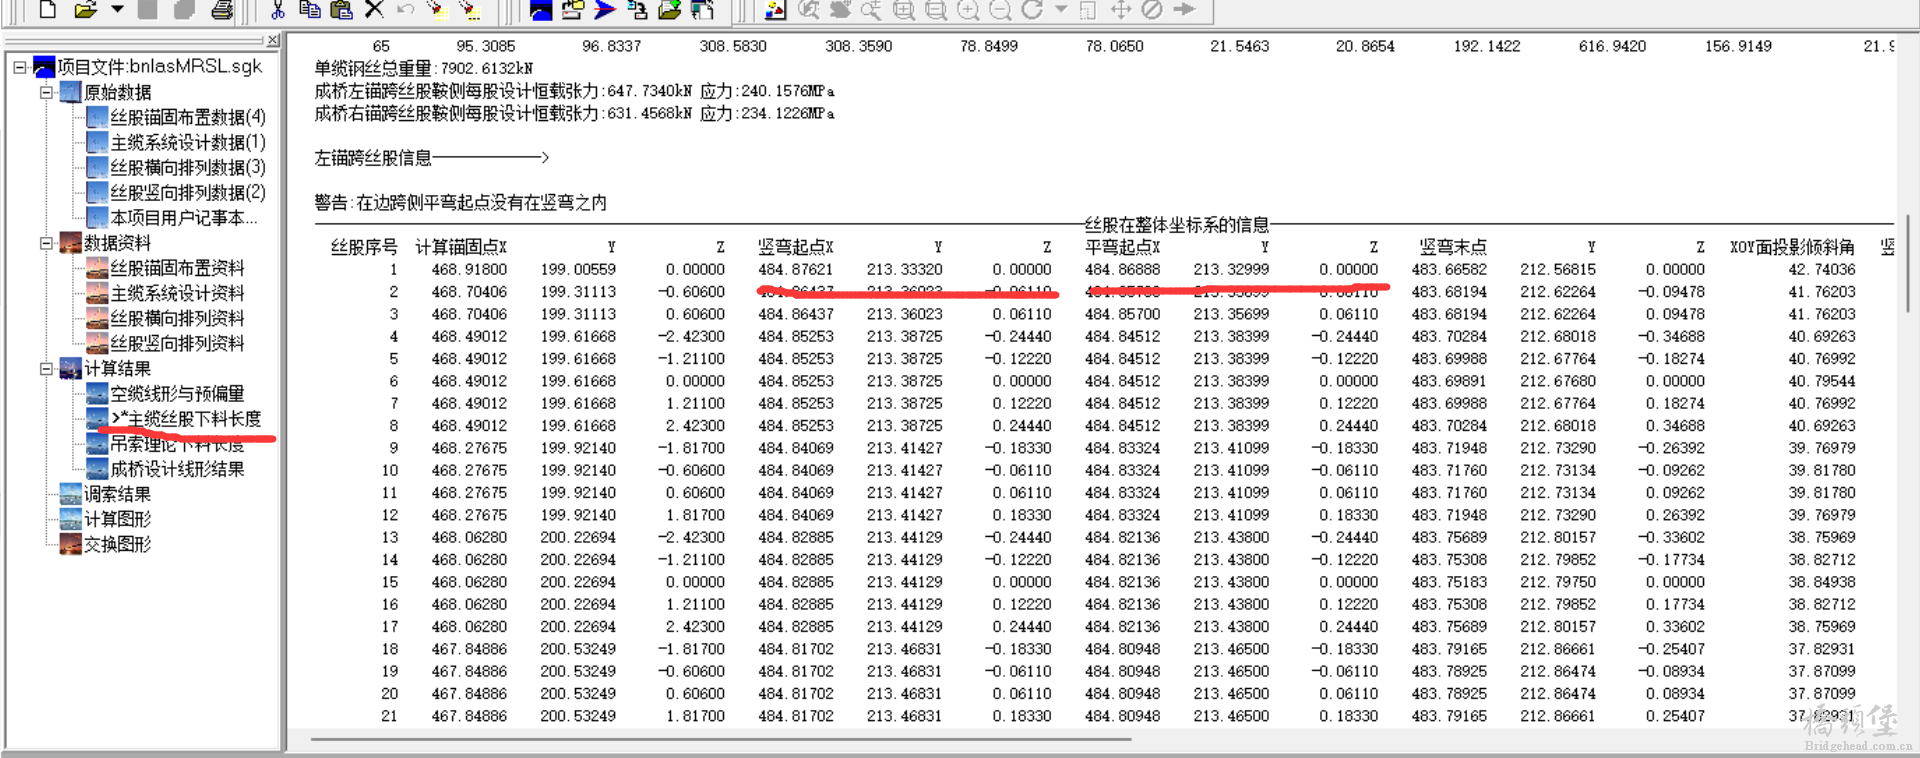The width and height of the screenshot is (1920, 758).
Task: Open the dropdown arrow beside Open folder
Action: [x=117, y=10]
